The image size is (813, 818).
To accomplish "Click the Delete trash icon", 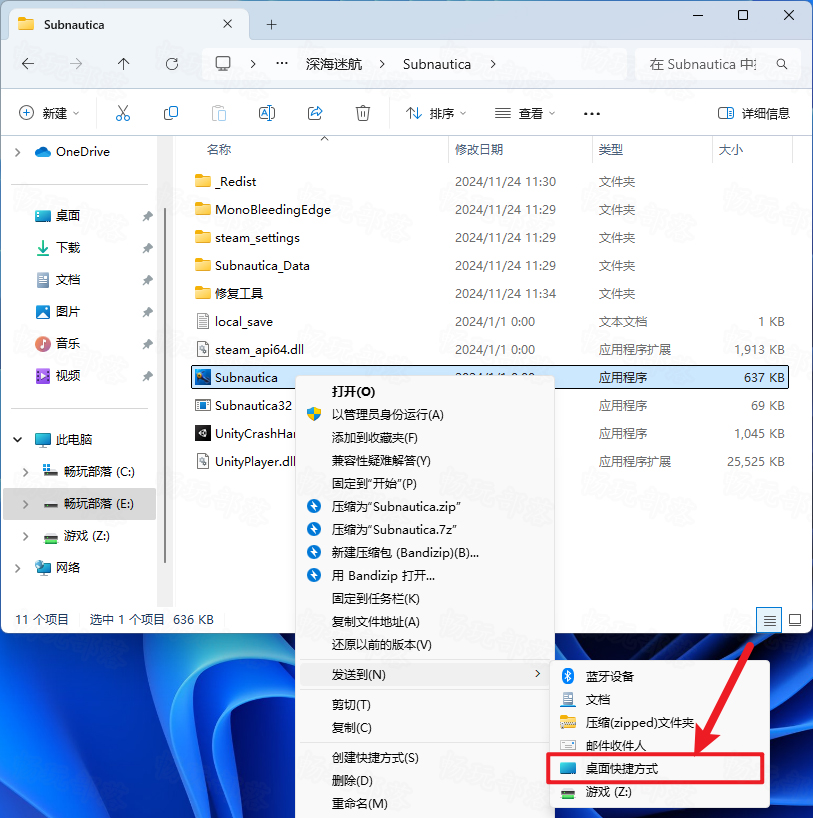I will point(363,113).
